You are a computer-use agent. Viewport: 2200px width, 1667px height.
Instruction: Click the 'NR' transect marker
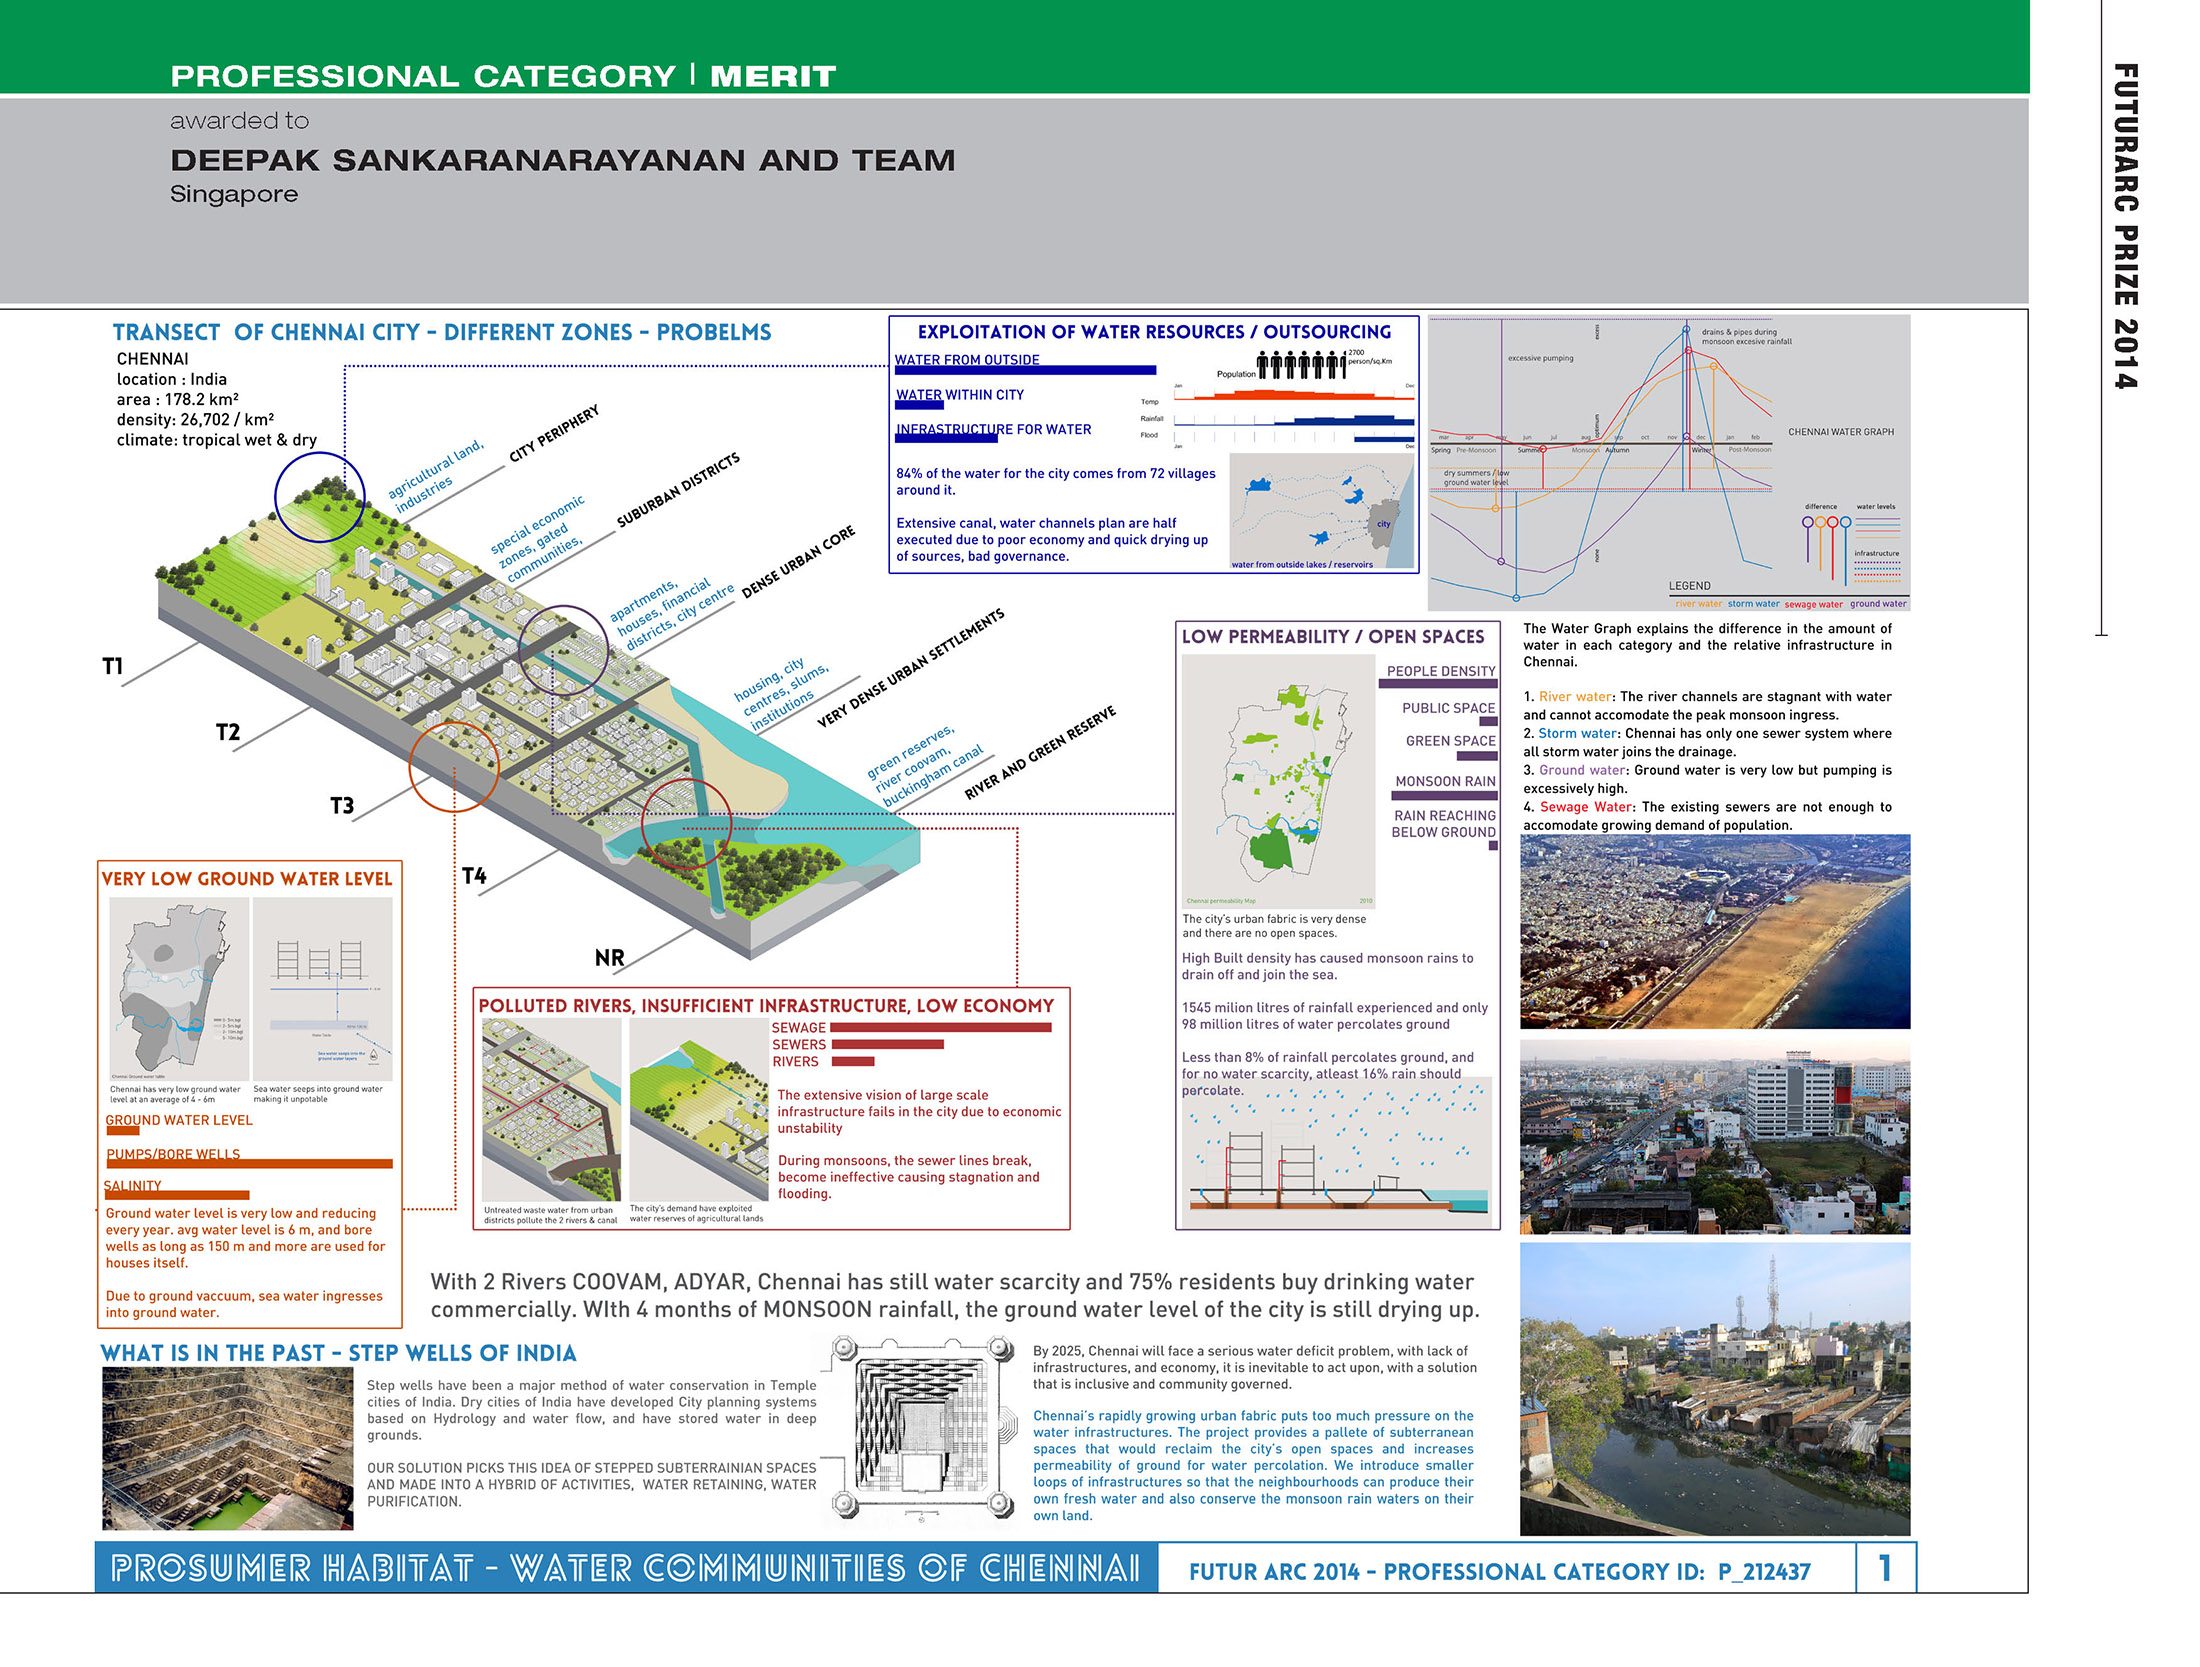[609, 957]
